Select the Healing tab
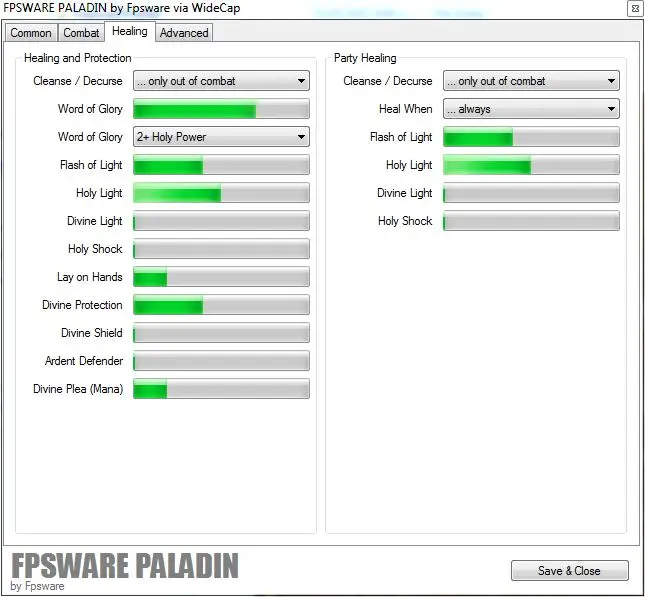 (x=130, y=31)
